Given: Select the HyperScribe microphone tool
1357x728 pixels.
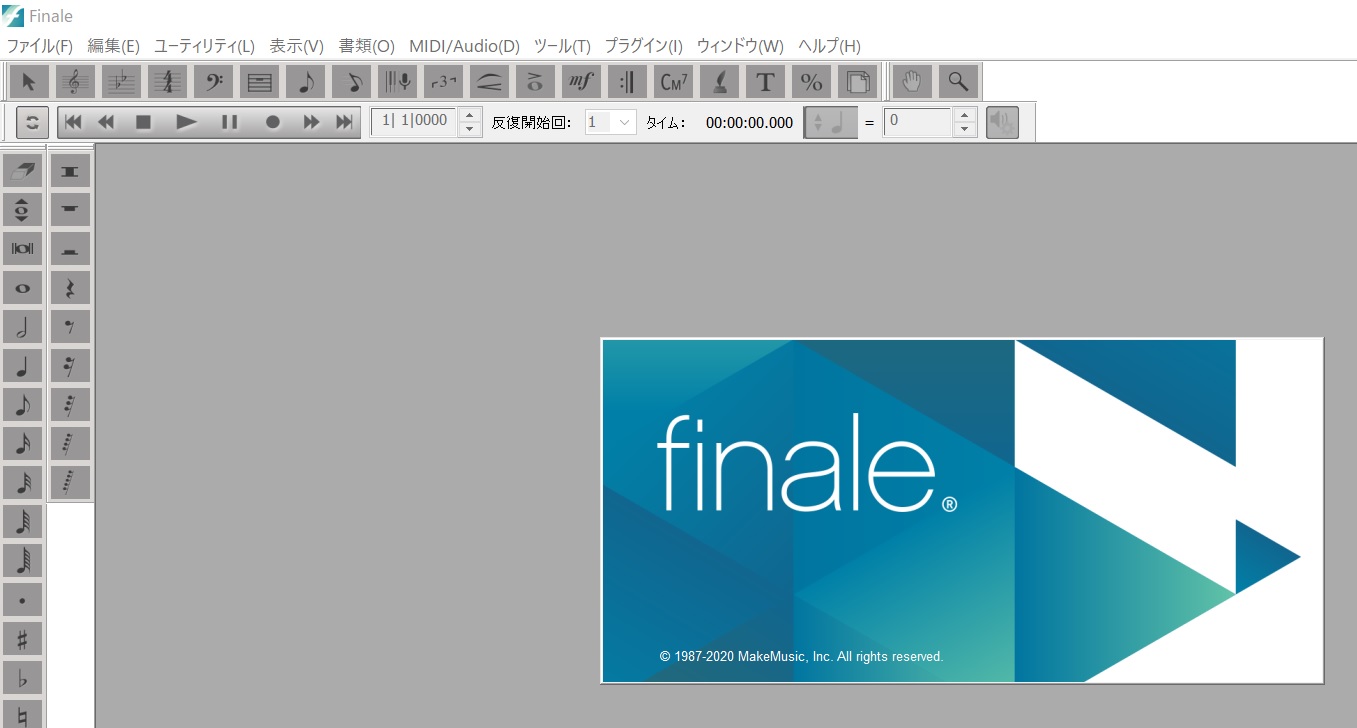Looking at the screenshot, I should (397, 81).
